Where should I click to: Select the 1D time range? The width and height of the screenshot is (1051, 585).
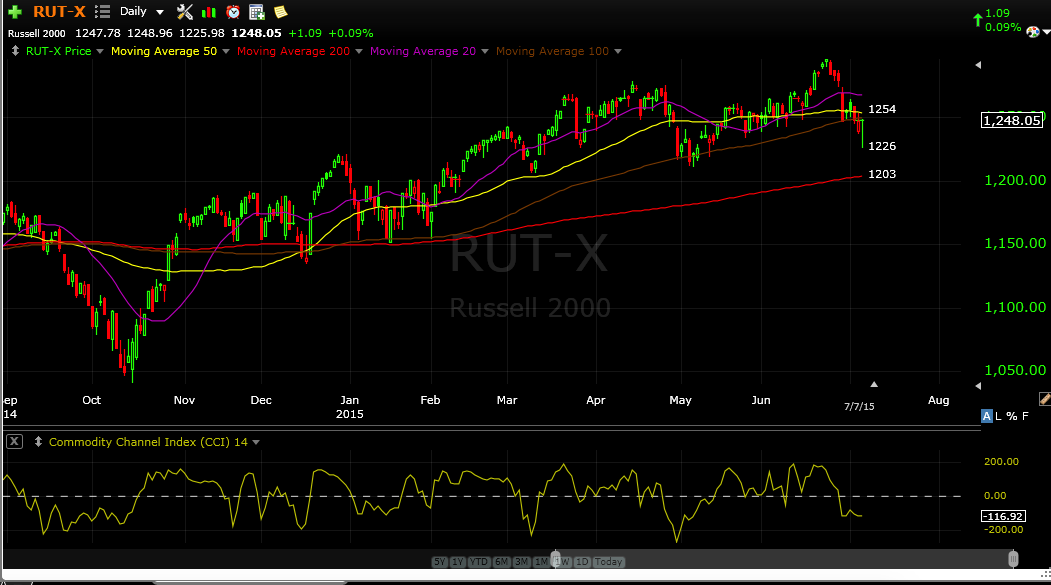point(582,562)
